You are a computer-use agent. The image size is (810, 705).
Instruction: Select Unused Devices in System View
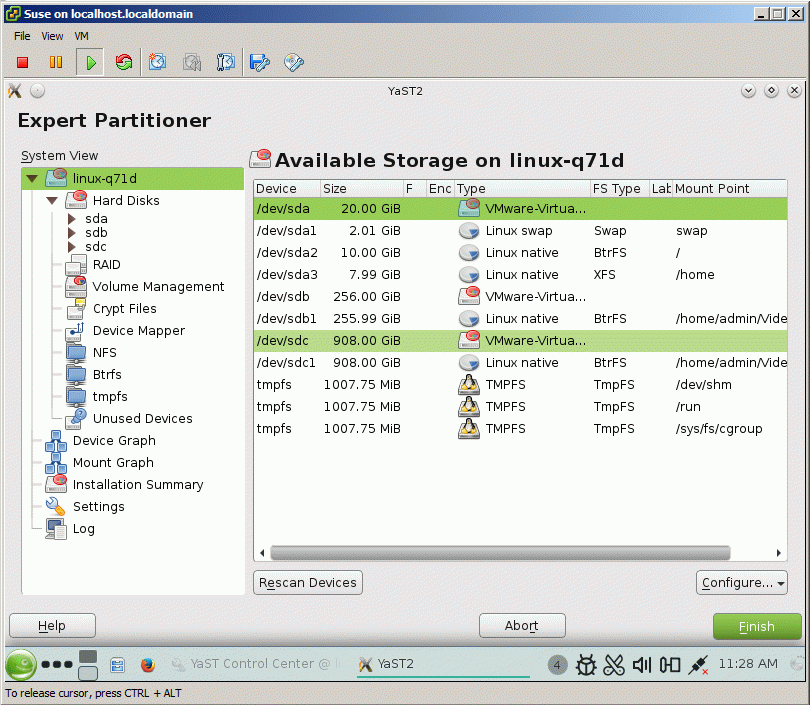pyautogui.click(x=142, y=418)
